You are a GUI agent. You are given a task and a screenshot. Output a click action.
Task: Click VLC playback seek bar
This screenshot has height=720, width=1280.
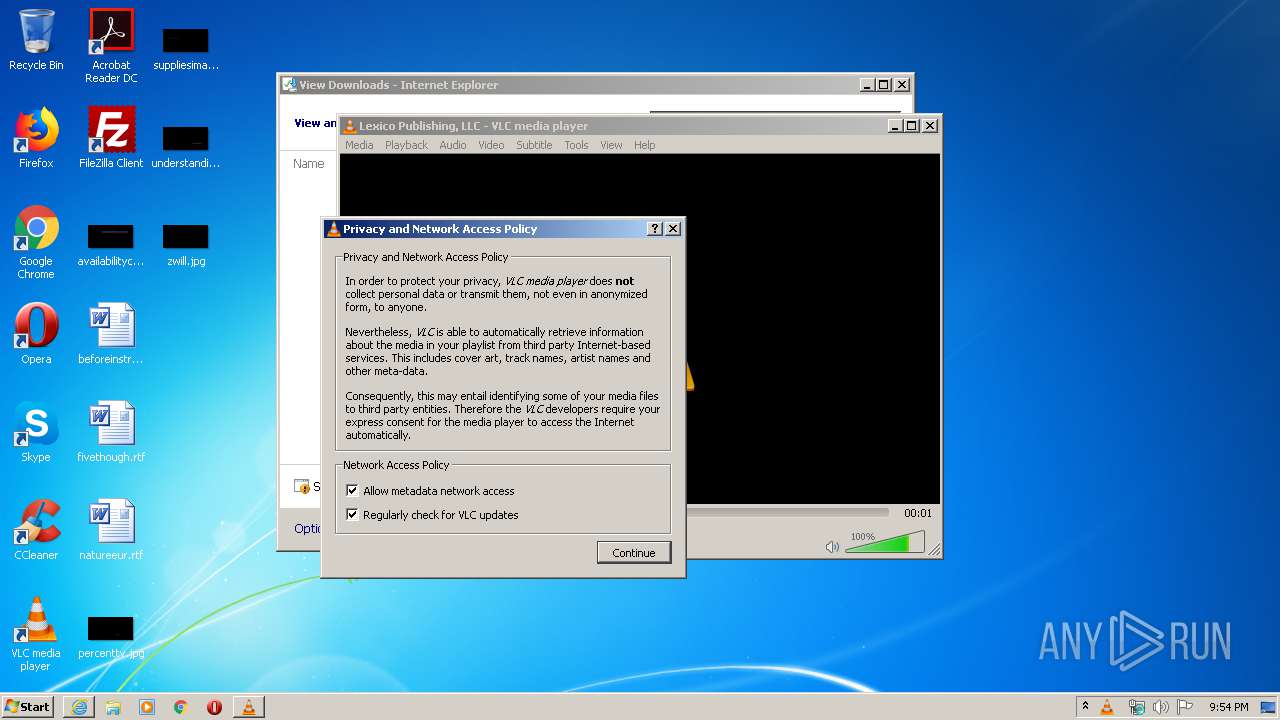pyautogui.click(x=787, y=513)
